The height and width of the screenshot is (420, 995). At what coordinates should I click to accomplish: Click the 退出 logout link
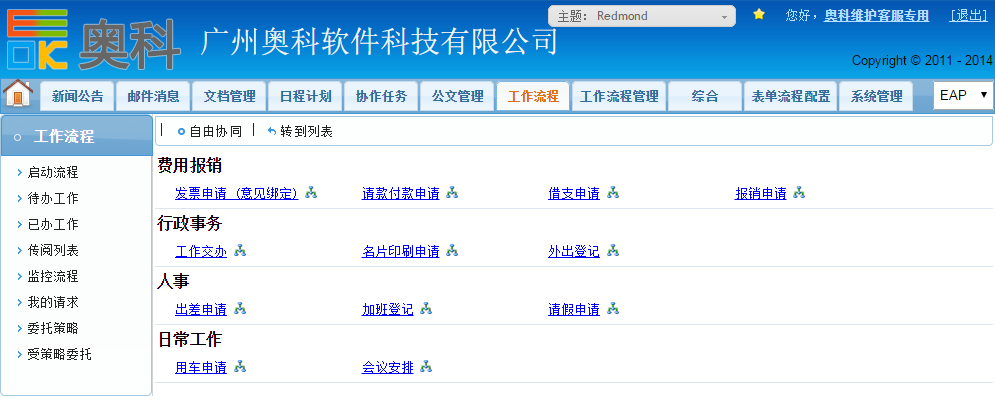968,15
